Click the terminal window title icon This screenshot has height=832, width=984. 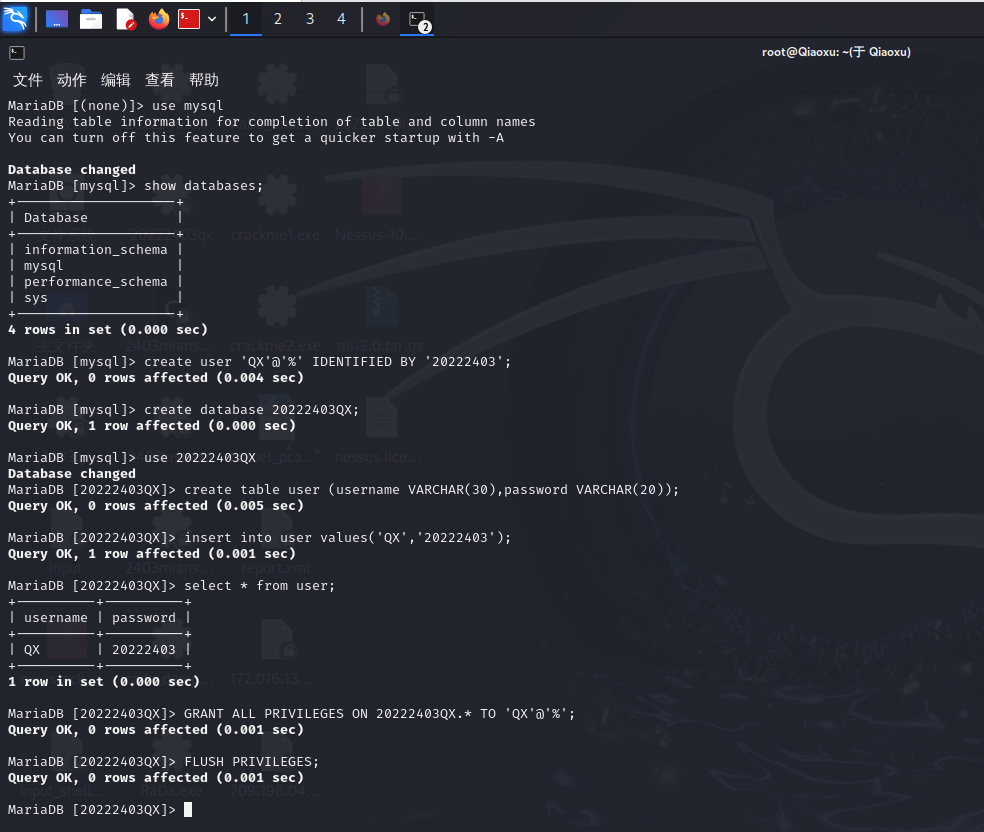coord(17,53)
